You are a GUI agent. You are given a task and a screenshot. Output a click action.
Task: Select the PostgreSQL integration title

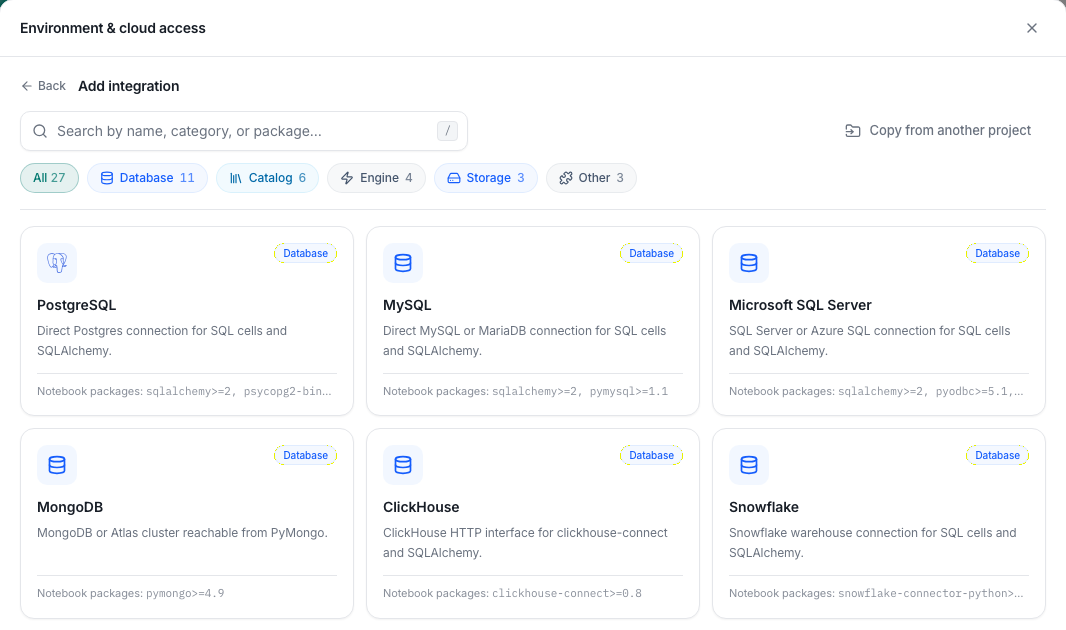pos(77,305)
